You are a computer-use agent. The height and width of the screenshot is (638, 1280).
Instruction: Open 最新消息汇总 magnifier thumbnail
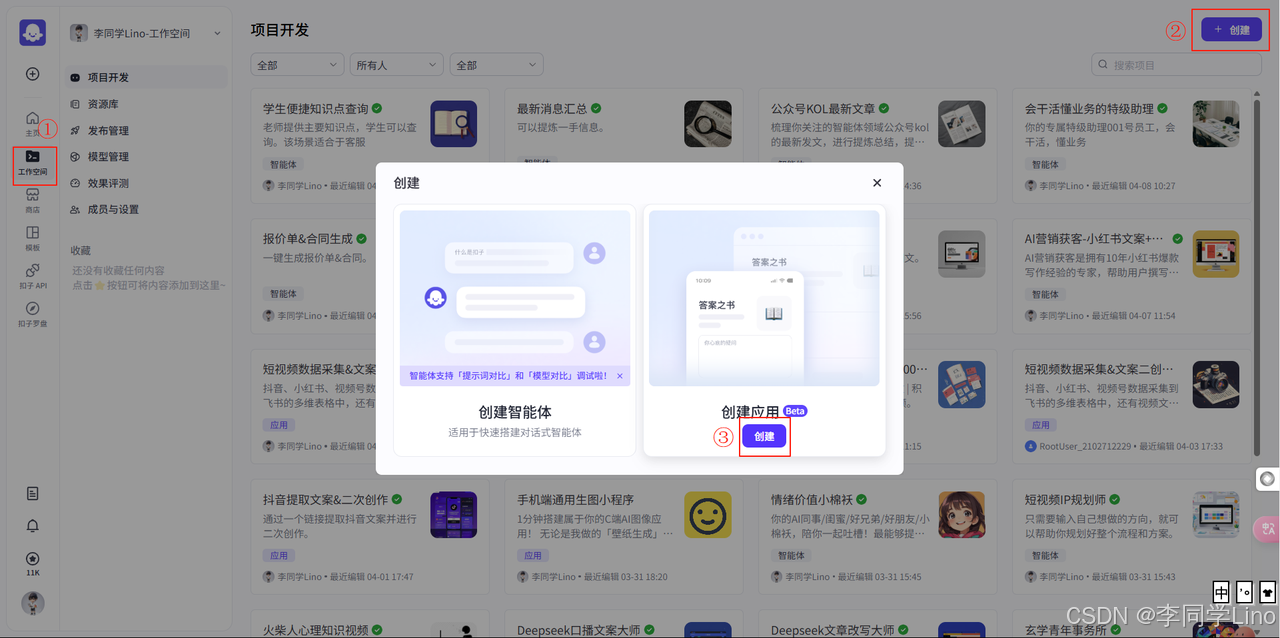tap(708, 124)
